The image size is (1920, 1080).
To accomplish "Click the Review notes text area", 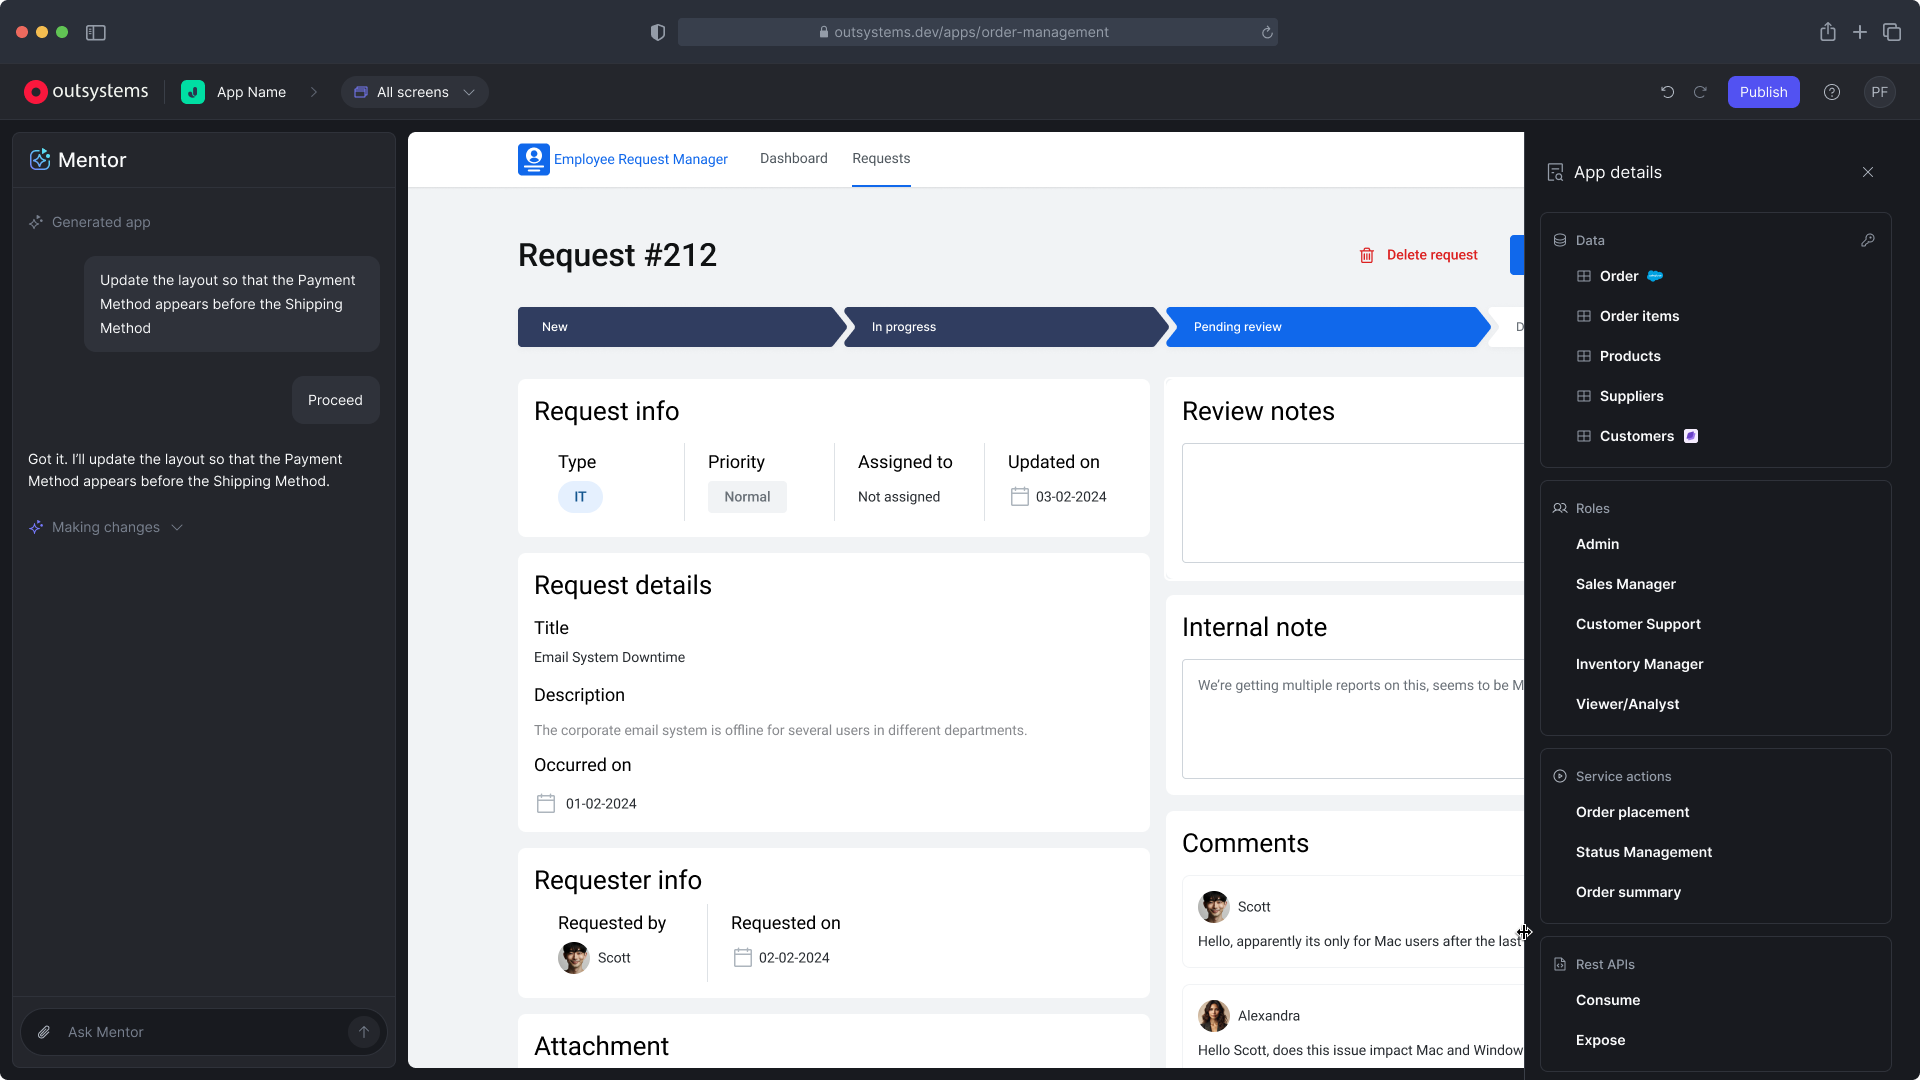I will tap(1353, 503).
